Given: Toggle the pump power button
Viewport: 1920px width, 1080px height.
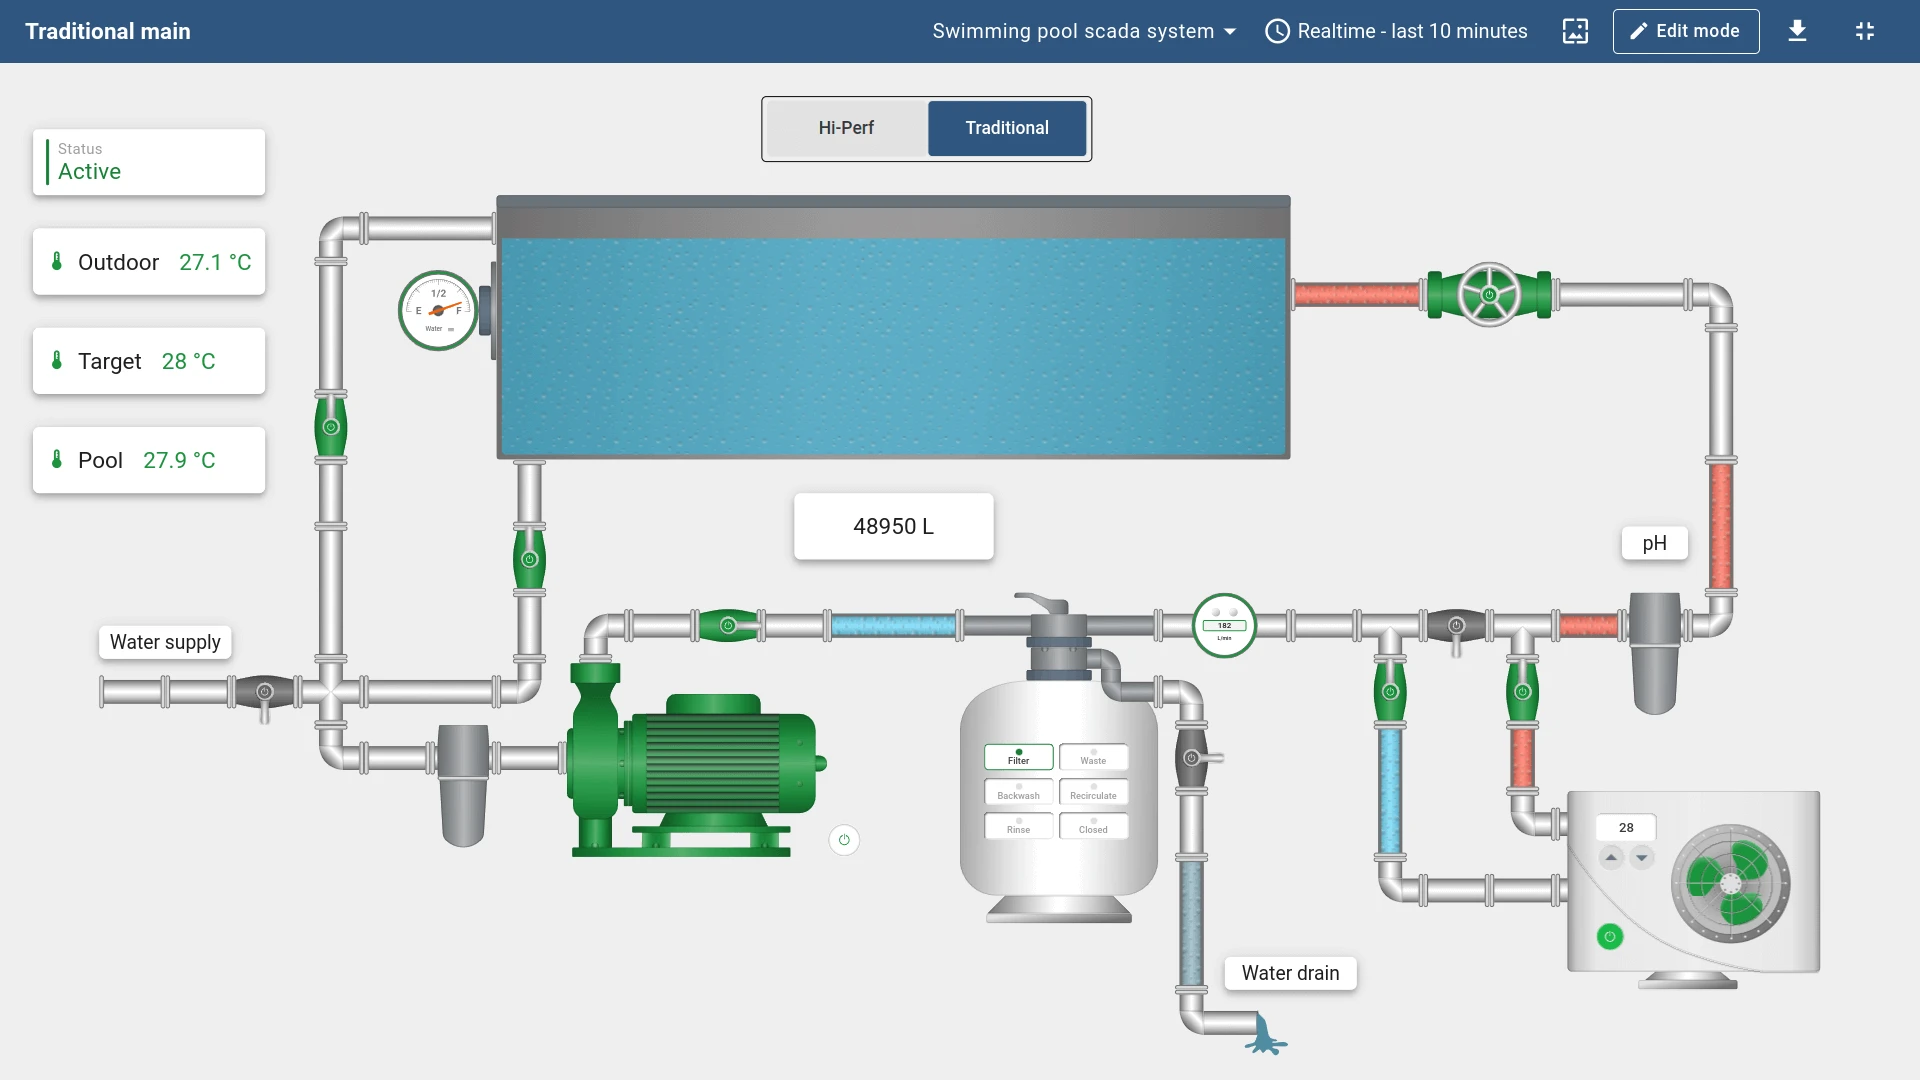Looking at the screenshot, I should [x=844, y=840].
